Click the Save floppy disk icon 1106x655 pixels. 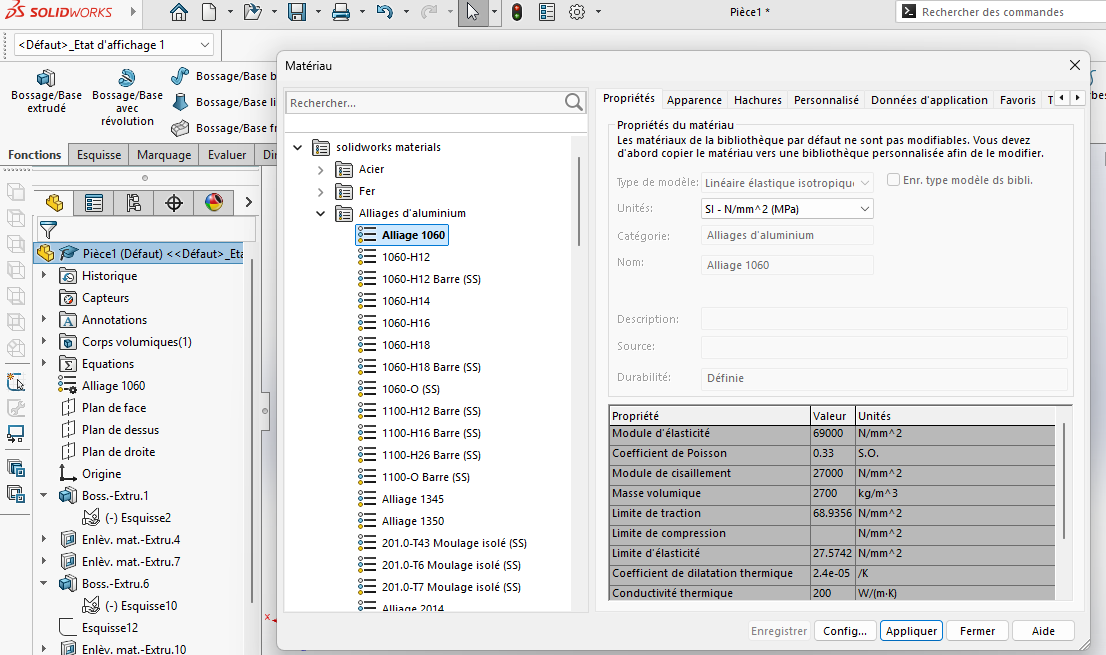[296, 12]
